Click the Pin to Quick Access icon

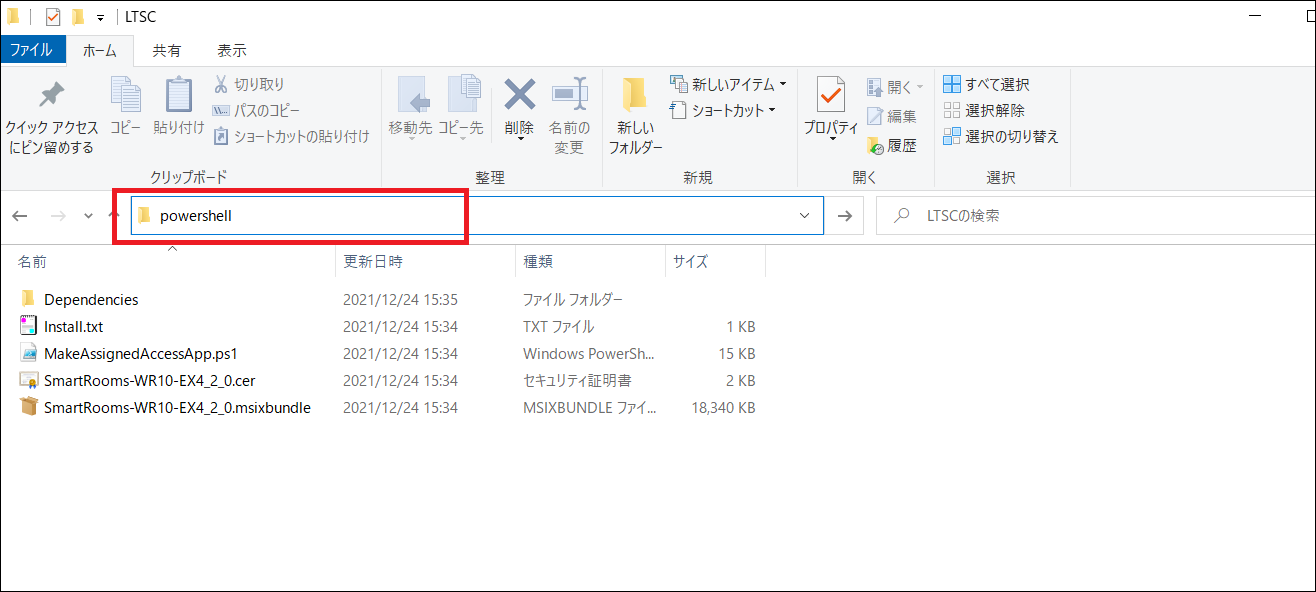51,97
